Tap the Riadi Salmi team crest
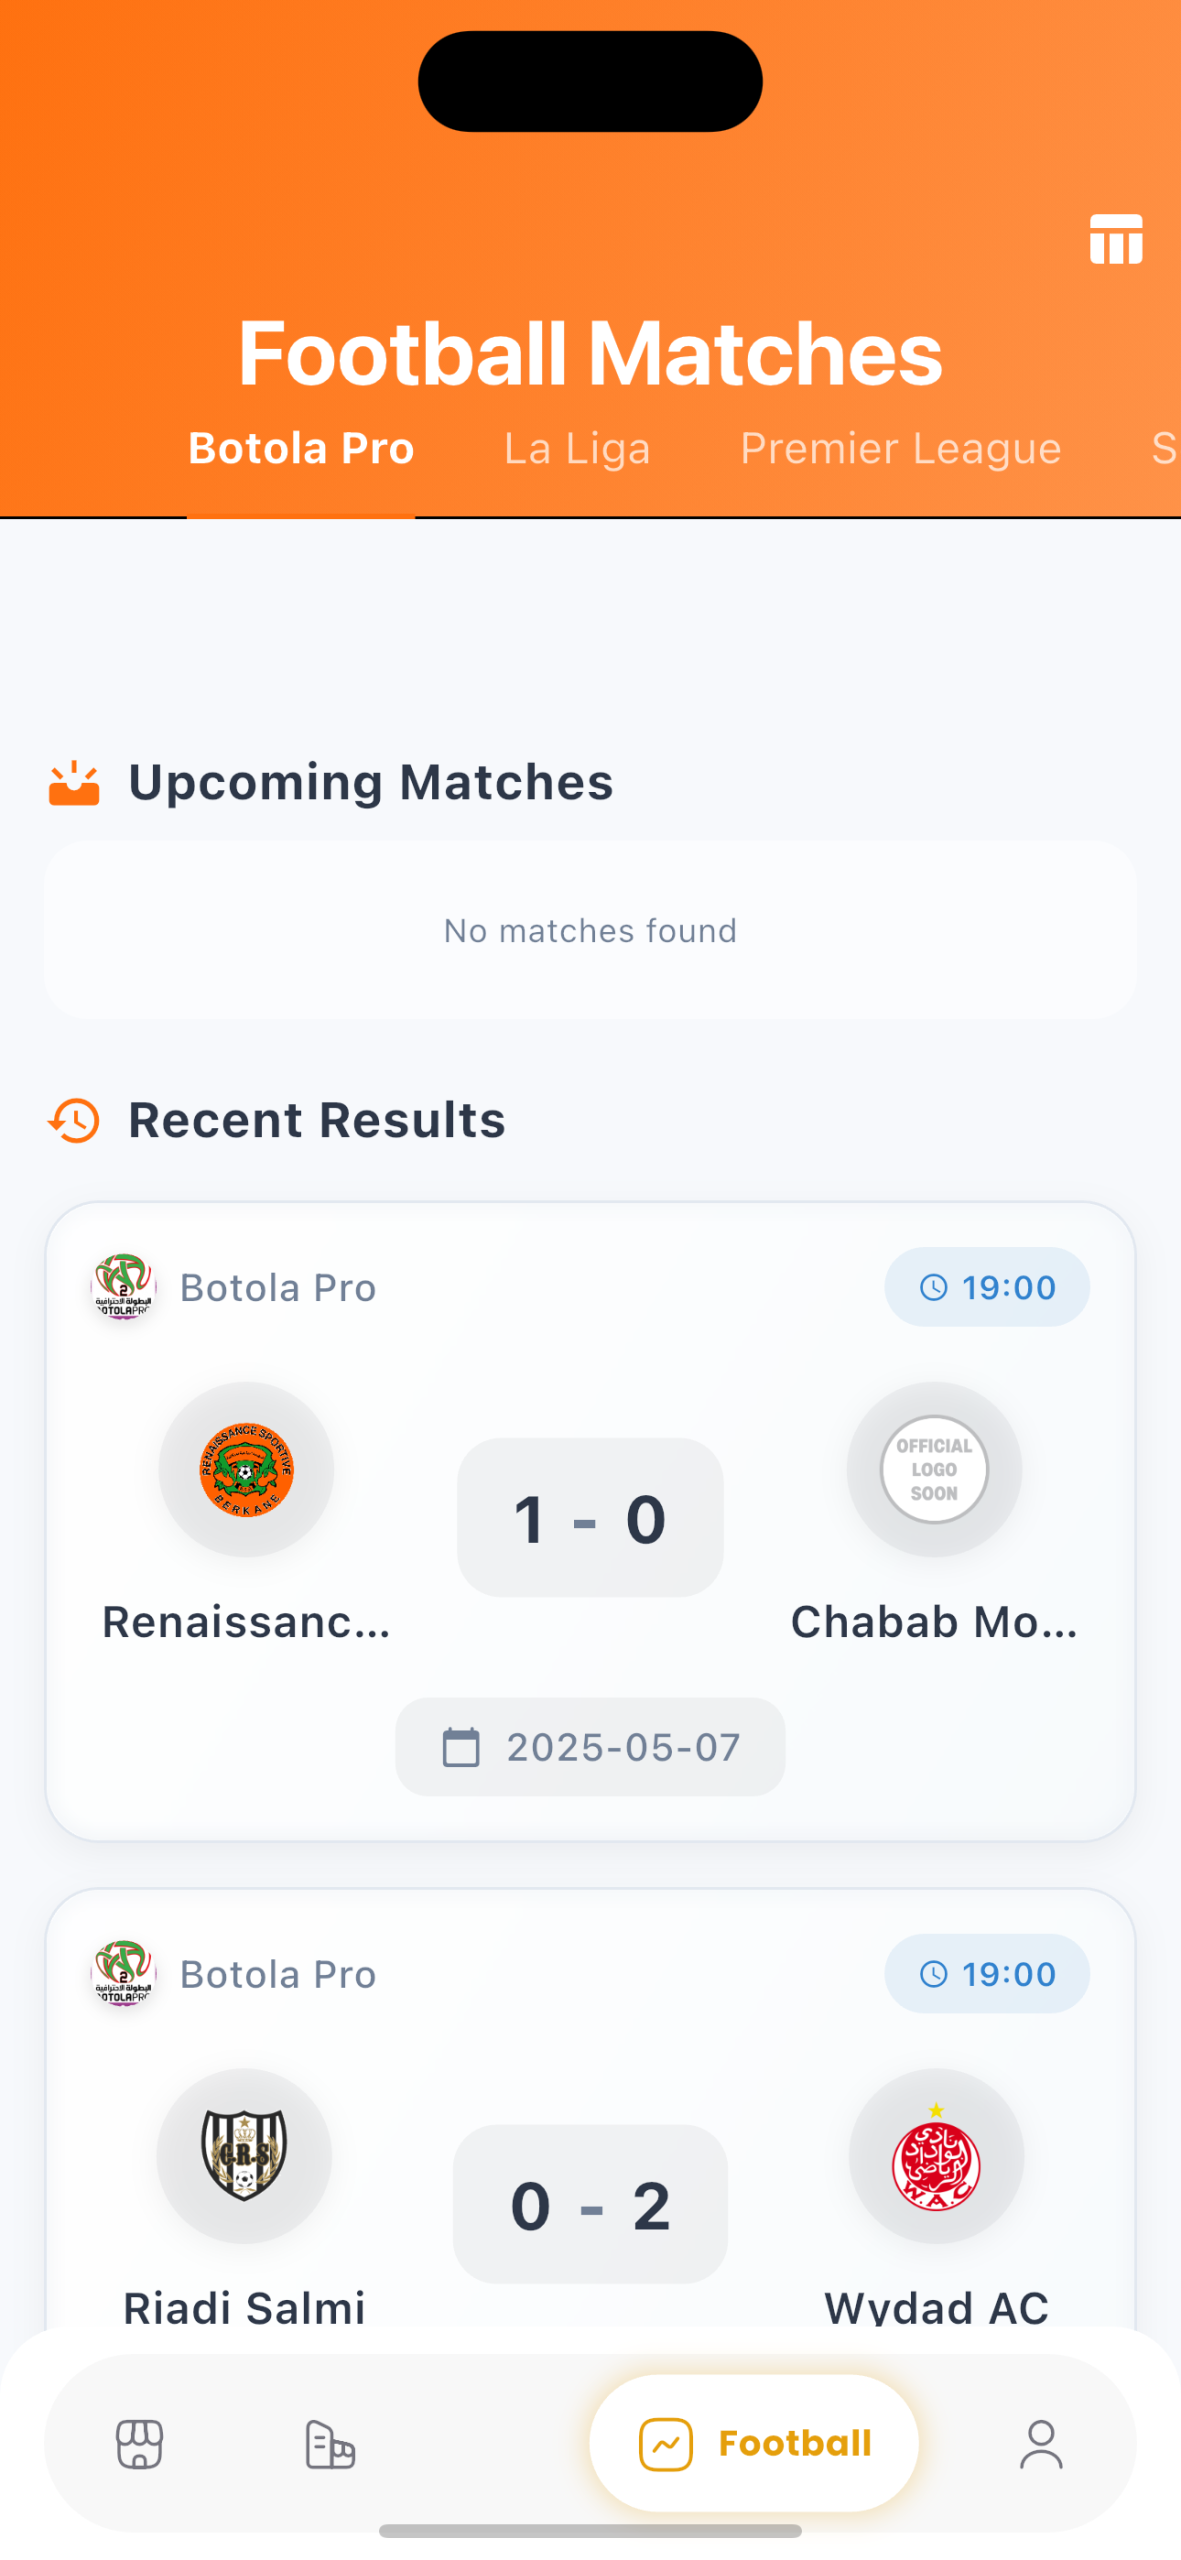 tap(244, 2155)
